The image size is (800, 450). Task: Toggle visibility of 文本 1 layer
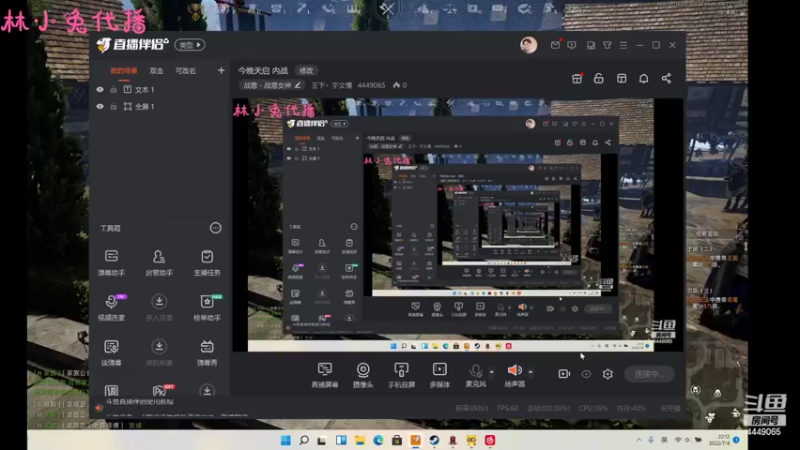100,89
